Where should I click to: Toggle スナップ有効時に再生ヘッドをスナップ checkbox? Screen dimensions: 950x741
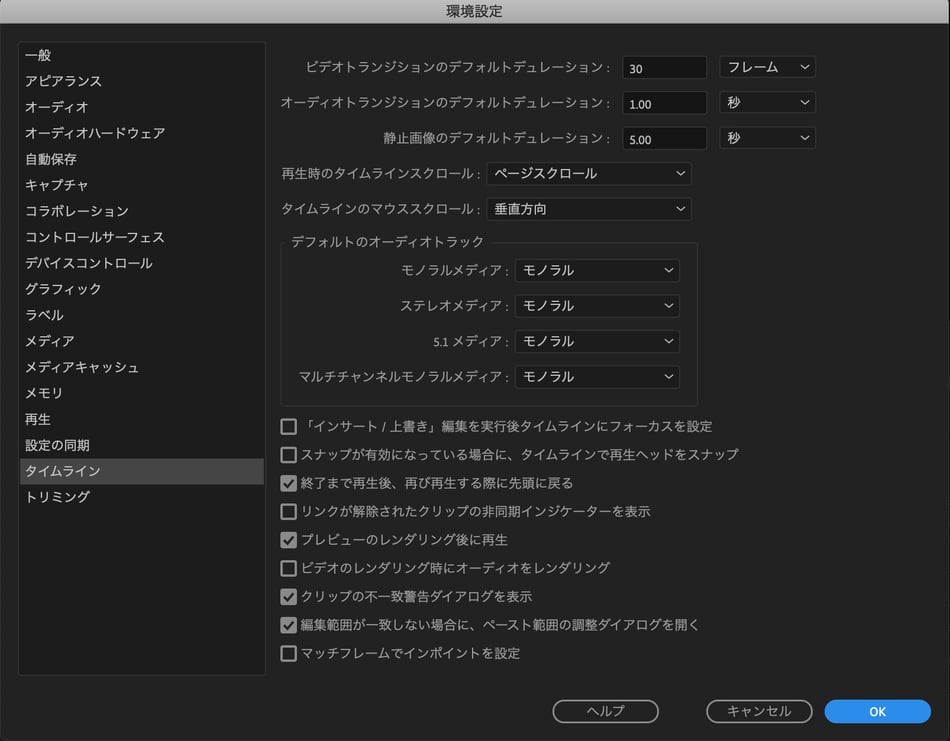point(289,455)
